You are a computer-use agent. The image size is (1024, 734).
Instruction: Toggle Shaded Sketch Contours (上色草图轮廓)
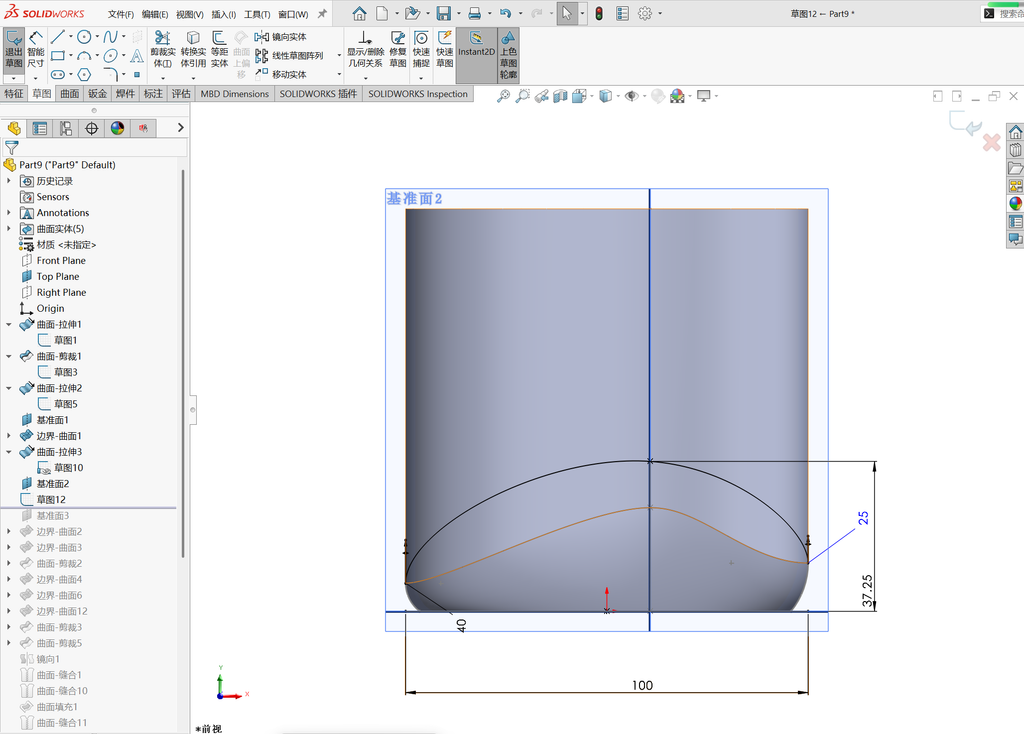click(508, 55)
